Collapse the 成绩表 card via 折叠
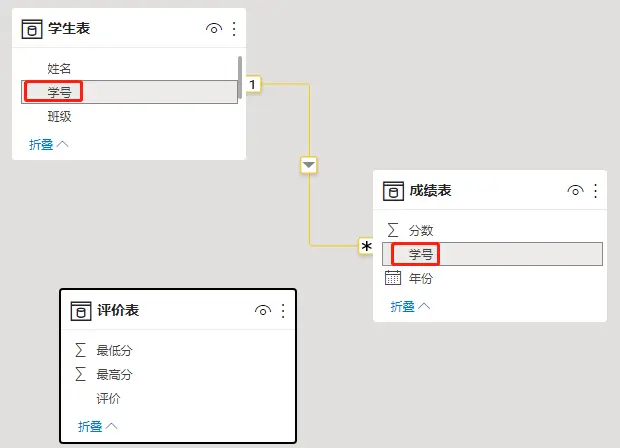620x448 pixels. point(410,306)
